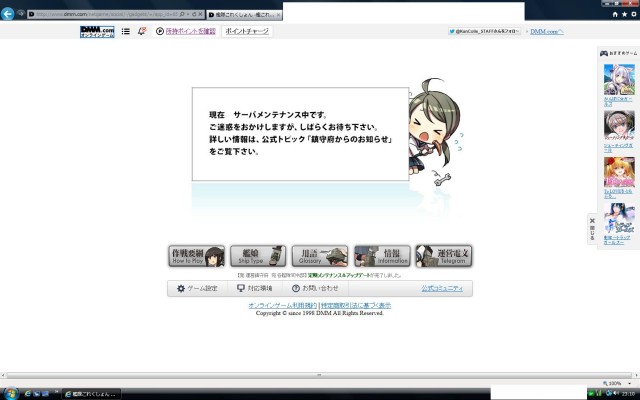
Task: Click the maintenance message text
Action: pos(300,133)
